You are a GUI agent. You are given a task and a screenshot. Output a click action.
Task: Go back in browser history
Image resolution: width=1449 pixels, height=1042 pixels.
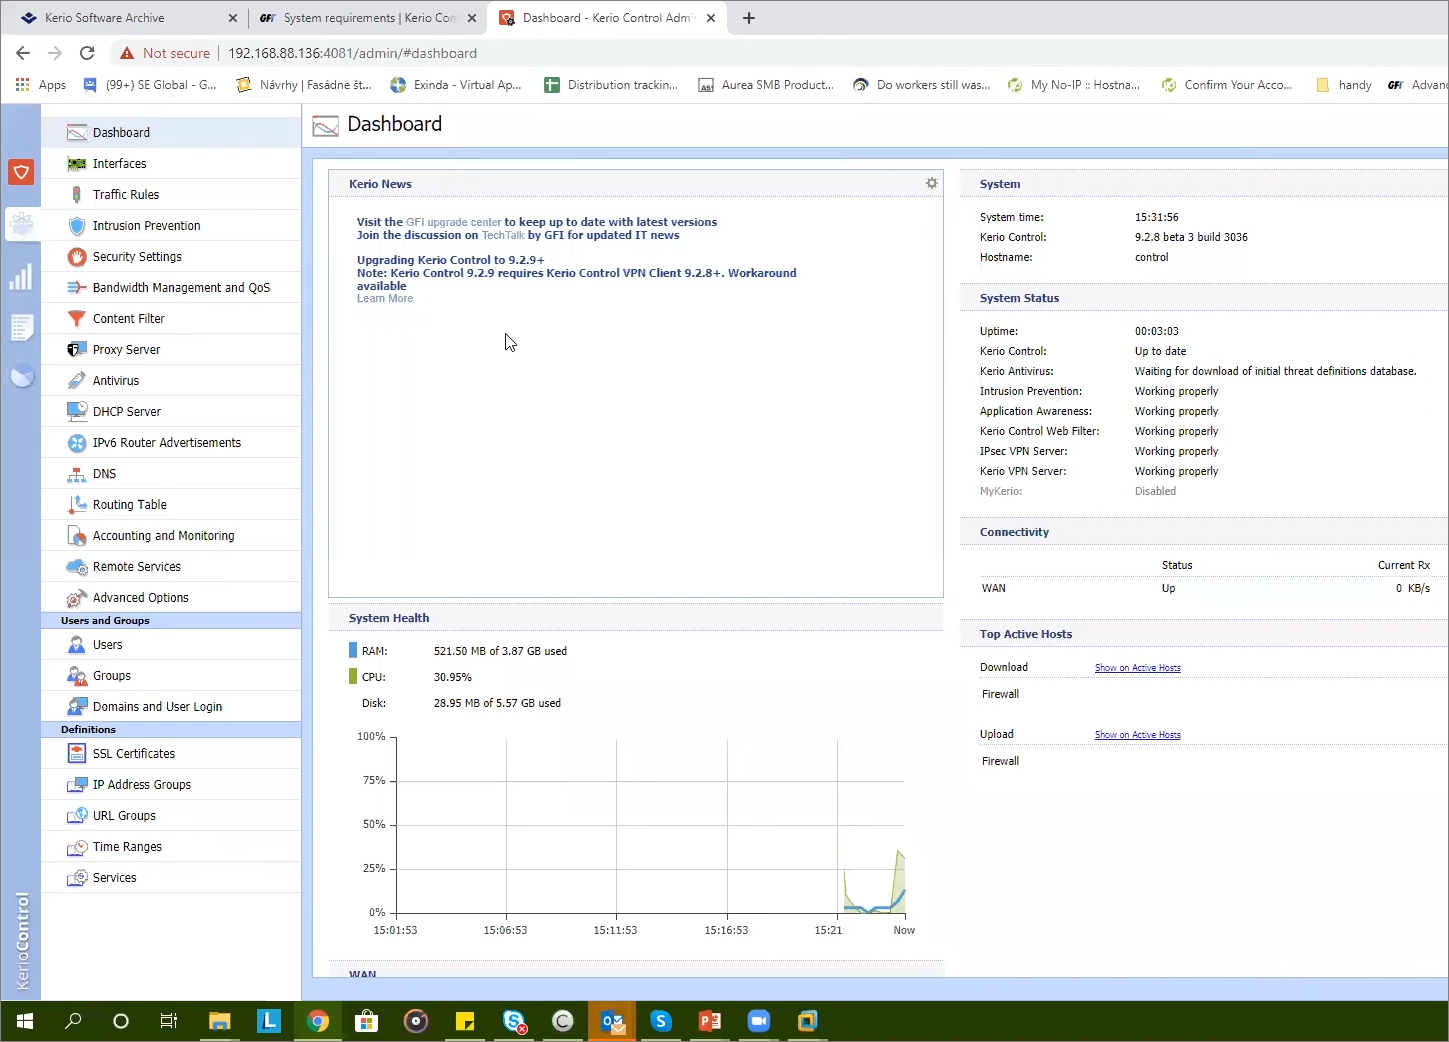coord(23,53)
